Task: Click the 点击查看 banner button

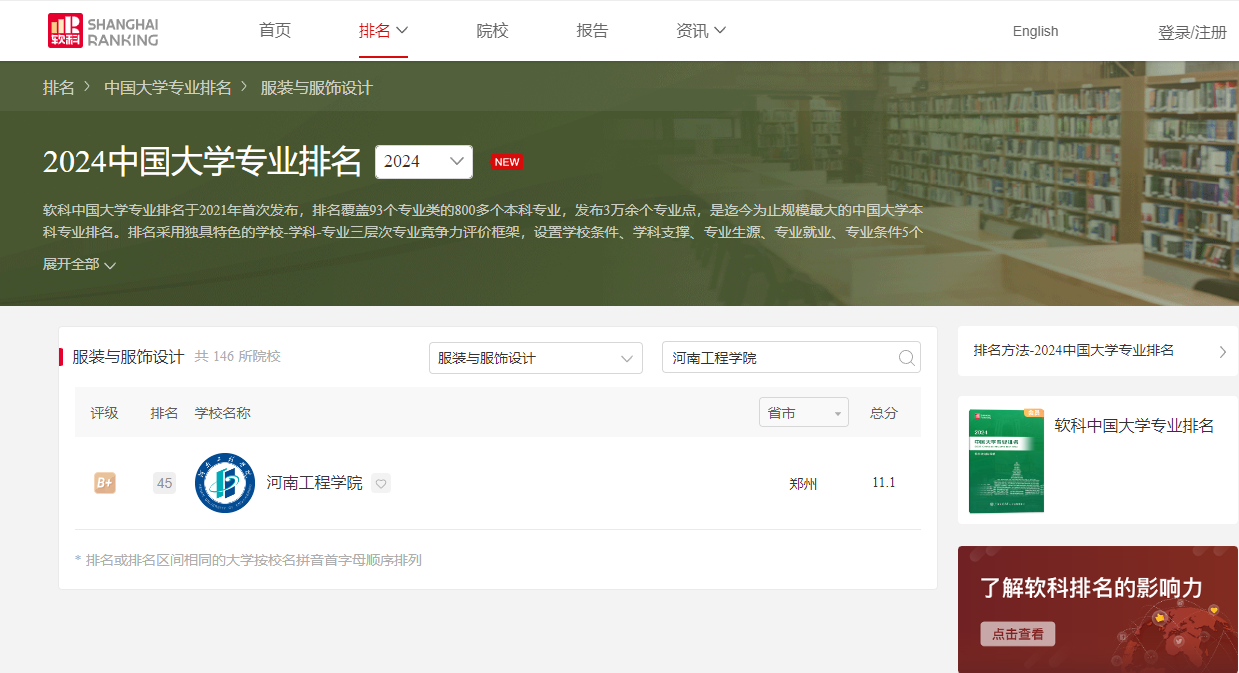Action: click(x=1017, y=634)
